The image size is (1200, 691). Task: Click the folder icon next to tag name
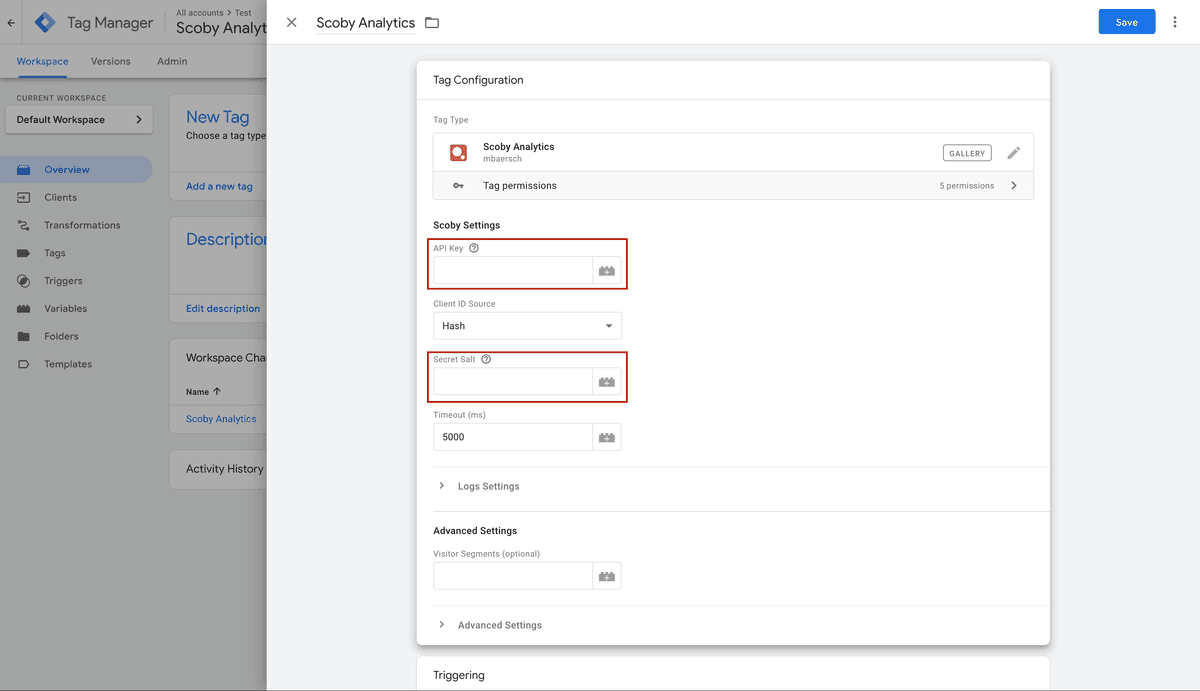432,22
